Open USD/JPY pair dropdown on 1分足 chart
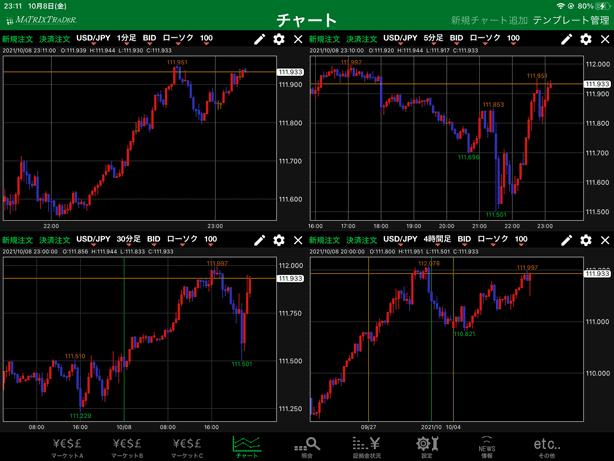The width and height of the screenshot is (614, 461). pyautogui.click(x=93, y=38)
